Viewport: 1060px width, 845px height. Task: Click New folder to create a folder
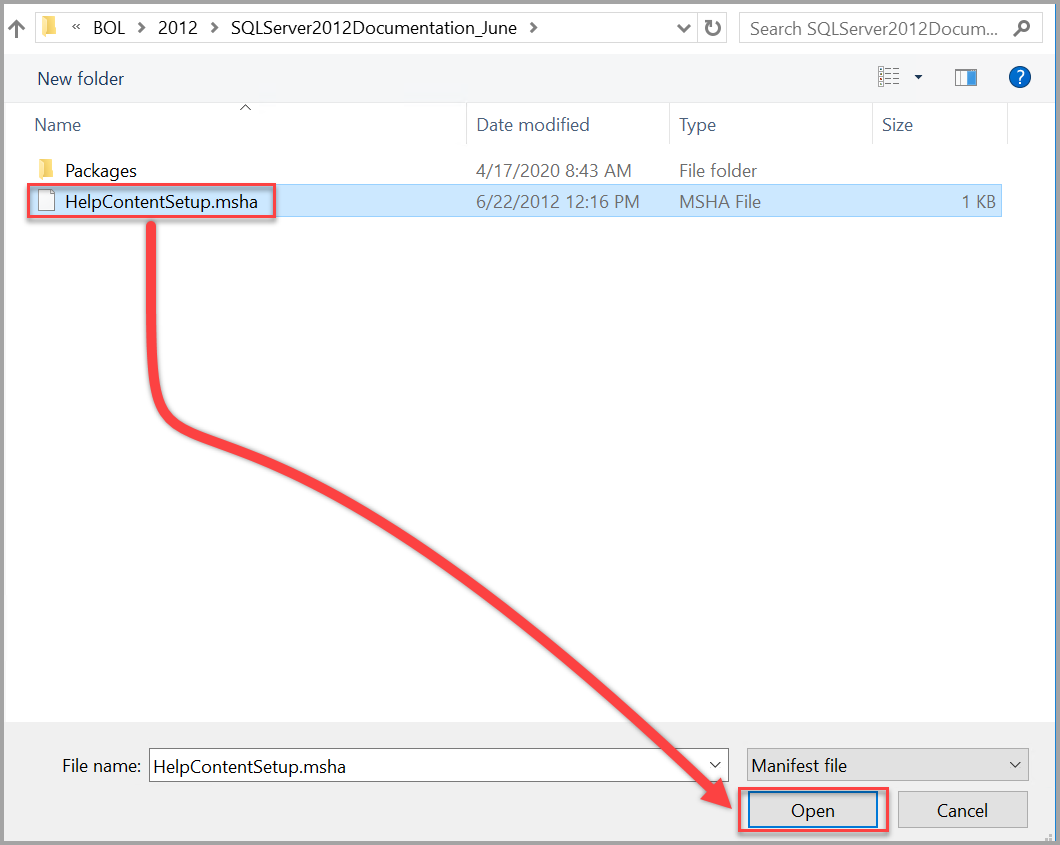point(80,78)
